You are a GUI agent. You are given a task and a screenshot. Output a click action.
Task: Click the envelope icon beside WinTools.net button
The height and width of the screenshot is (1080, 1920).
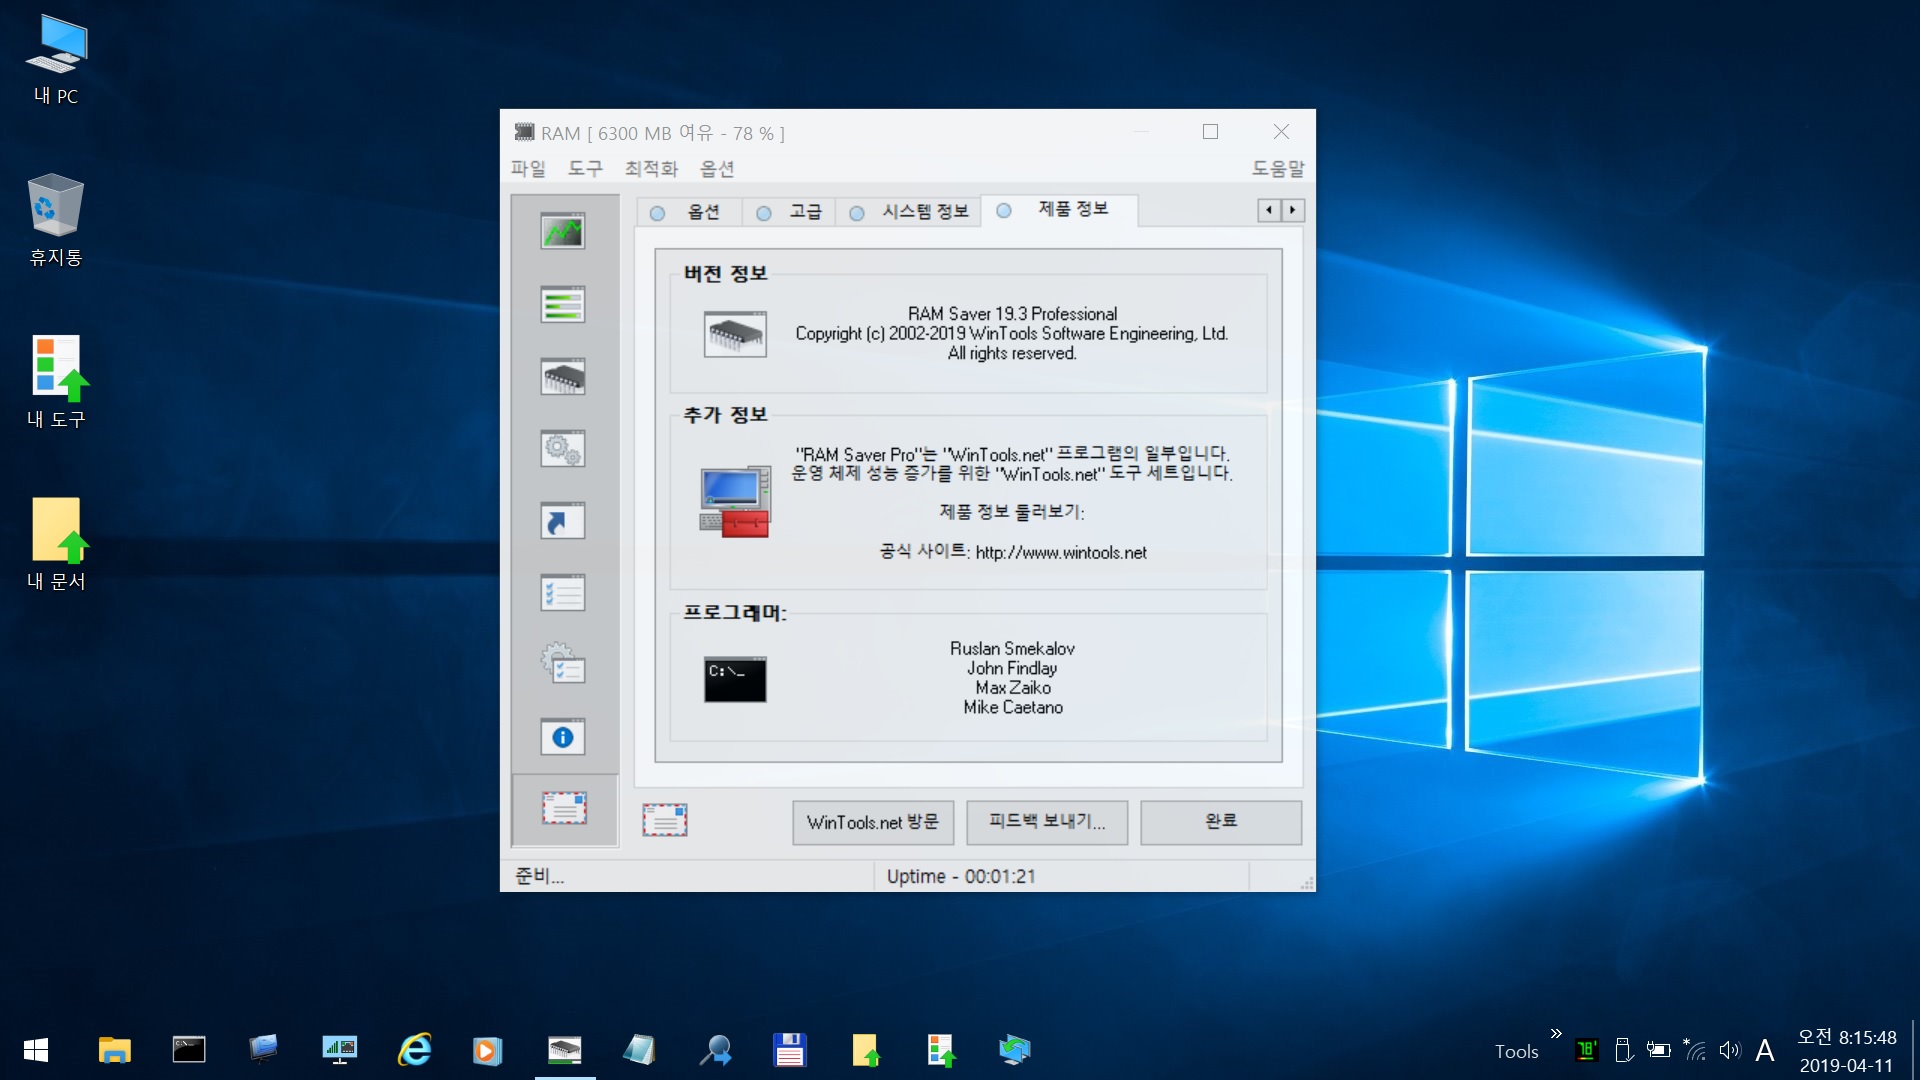pyautogui.click(x=665, y=820)
